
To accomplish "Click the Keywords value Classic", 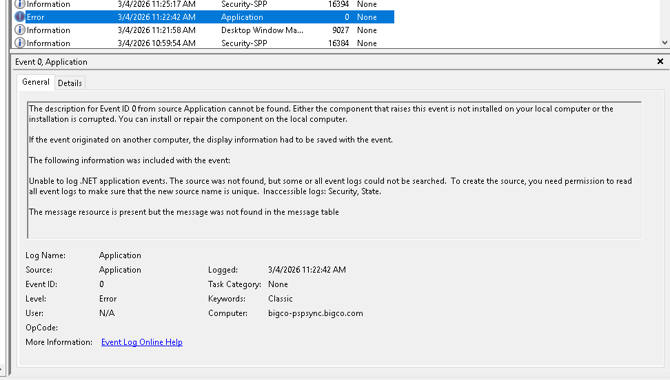I will coord(280,298).
